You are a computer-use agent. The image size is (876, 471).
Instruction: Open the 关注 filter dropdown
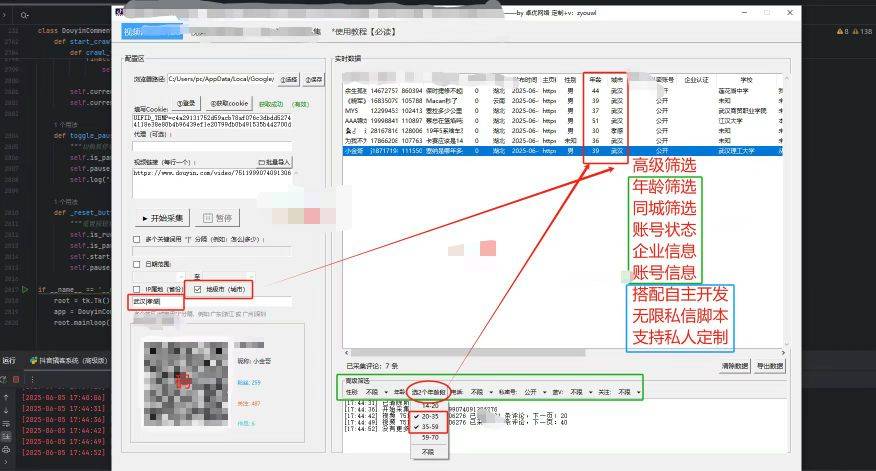629,392
